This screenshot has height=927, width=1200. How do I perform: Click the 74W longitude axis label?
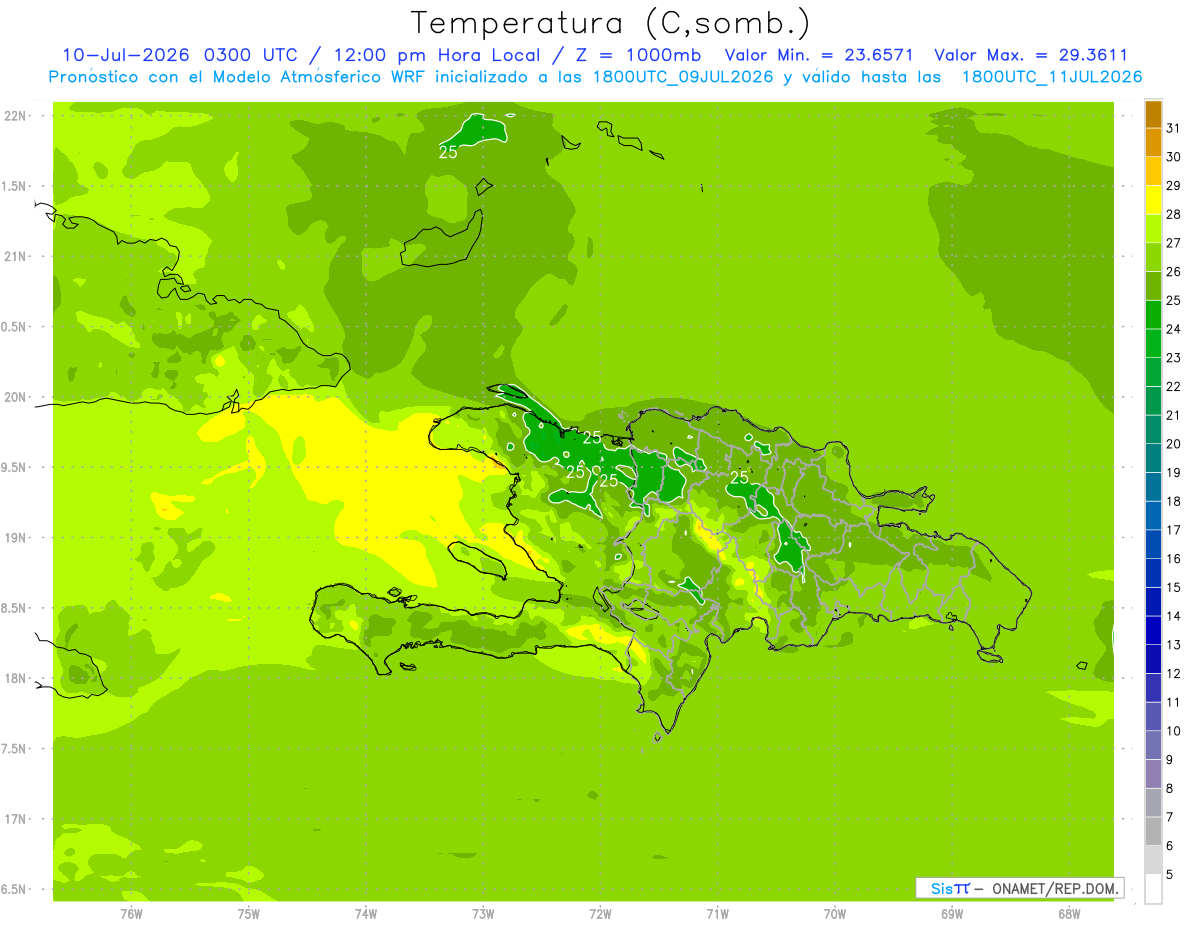(366, 913)
